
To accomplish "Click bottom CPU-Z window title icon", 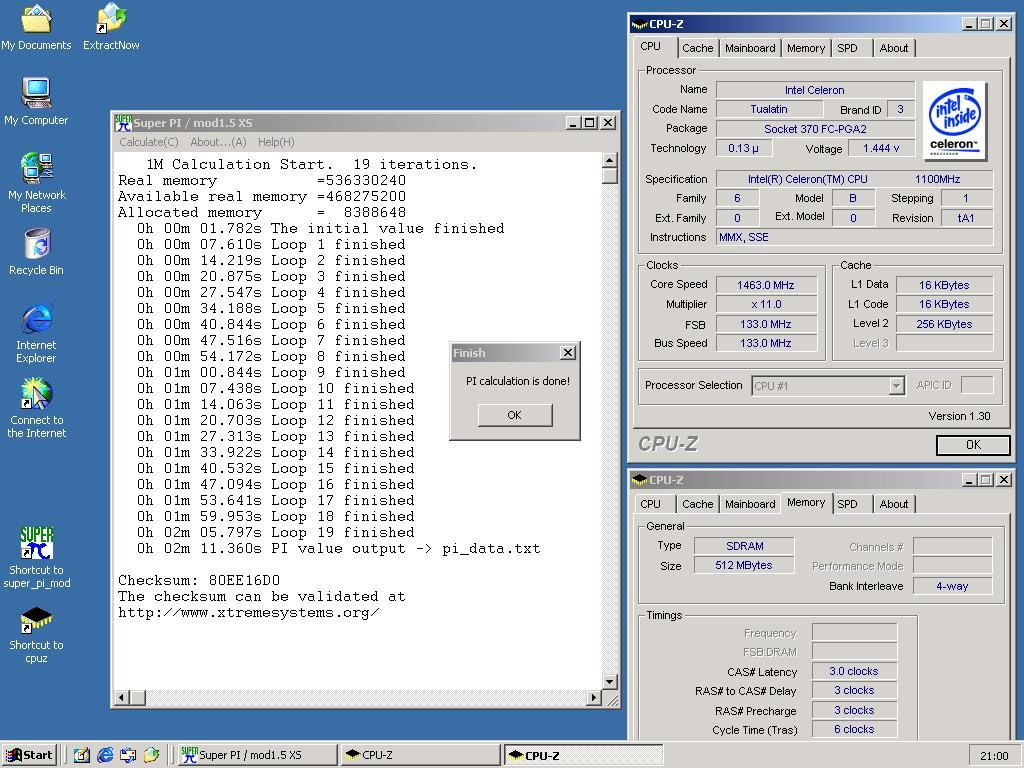I will coord(639,480).
